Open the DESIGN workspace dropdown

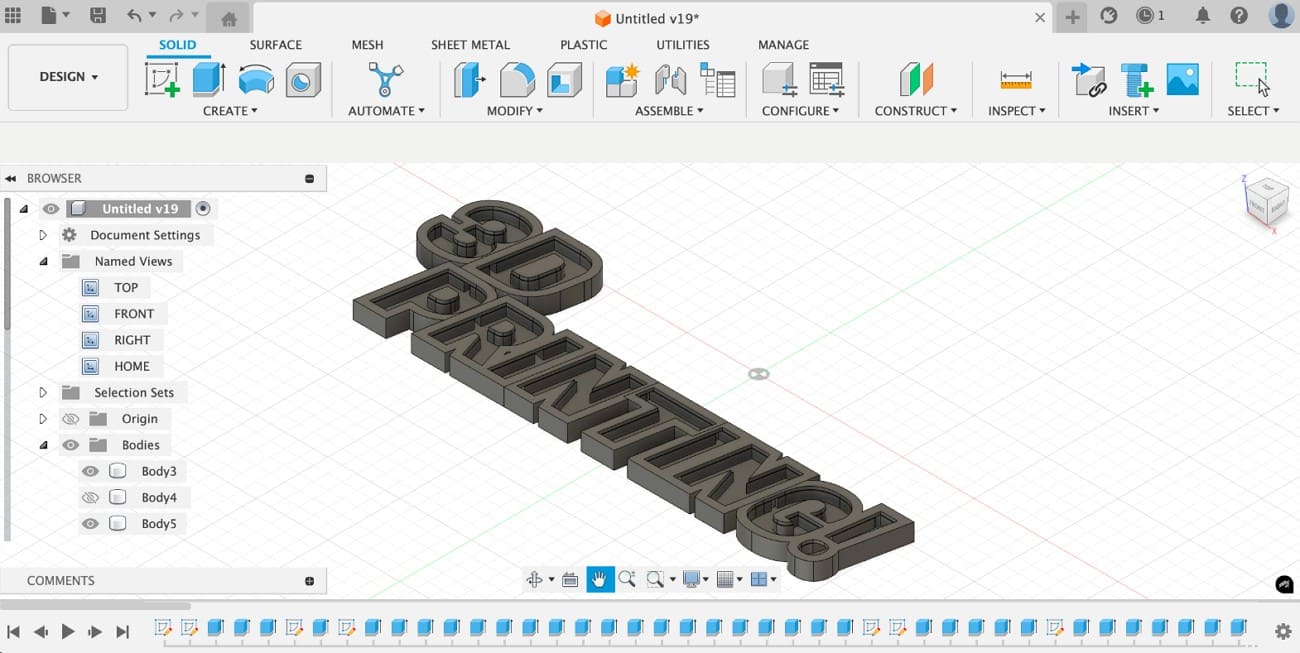[66, 76]
